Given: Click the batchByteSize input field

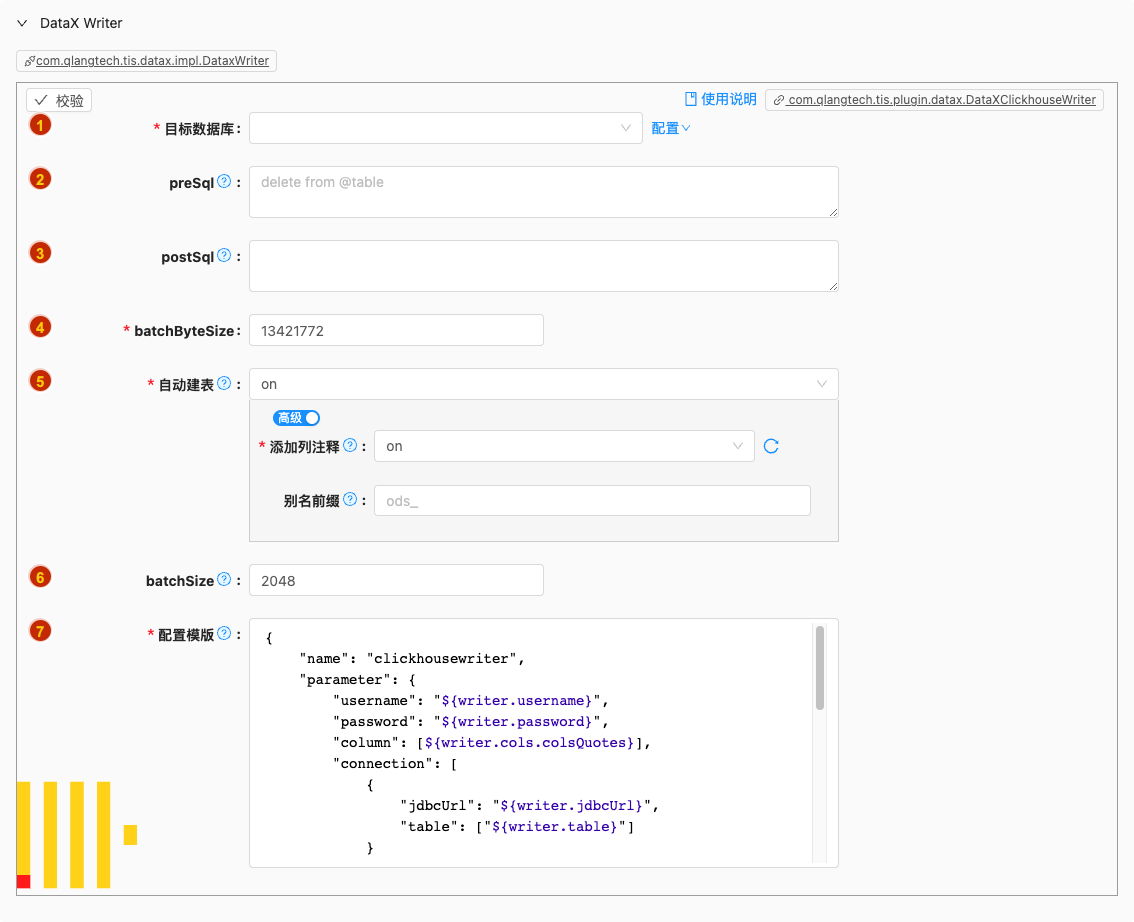Looking at the screenshot, I should click(396, 330).
